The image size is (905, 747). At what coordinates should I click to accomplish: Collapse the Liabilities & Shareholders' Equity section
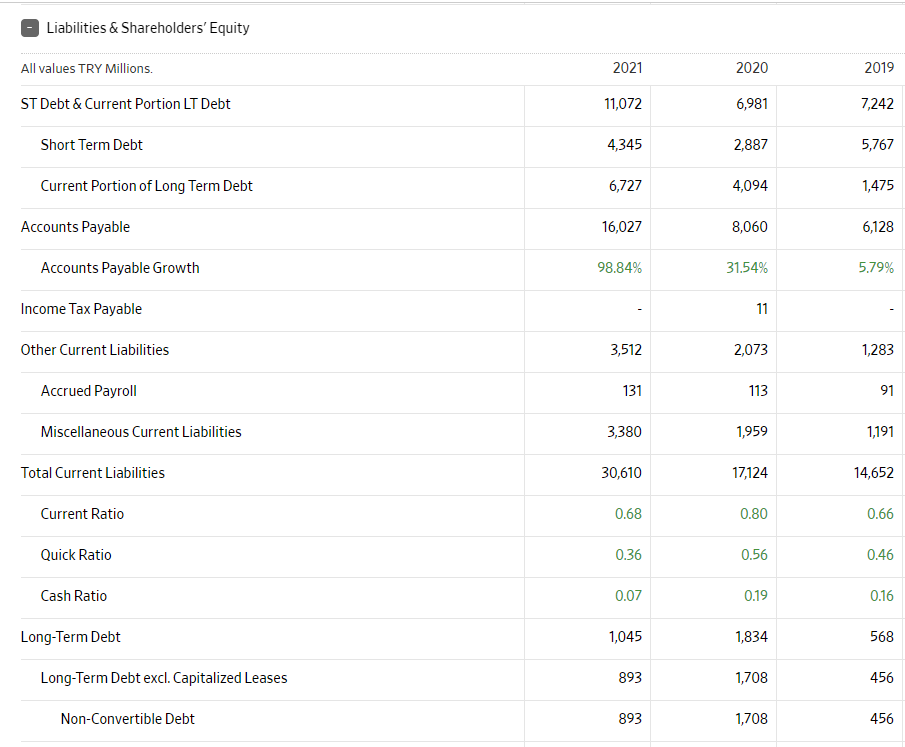(x=30, y=28)
